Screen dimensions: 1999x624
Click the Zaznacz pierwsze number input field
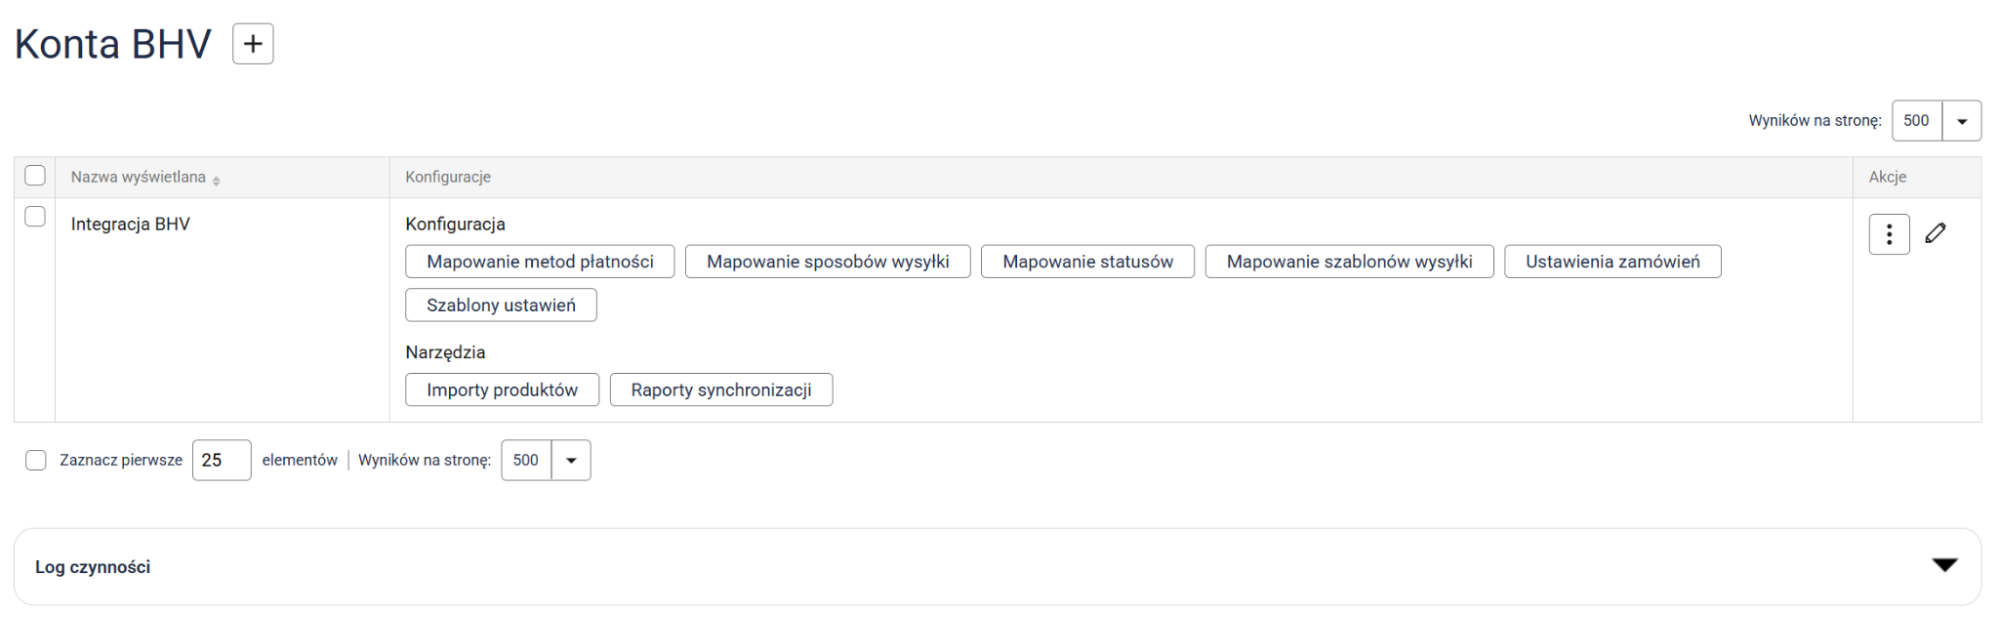point(221,460)
